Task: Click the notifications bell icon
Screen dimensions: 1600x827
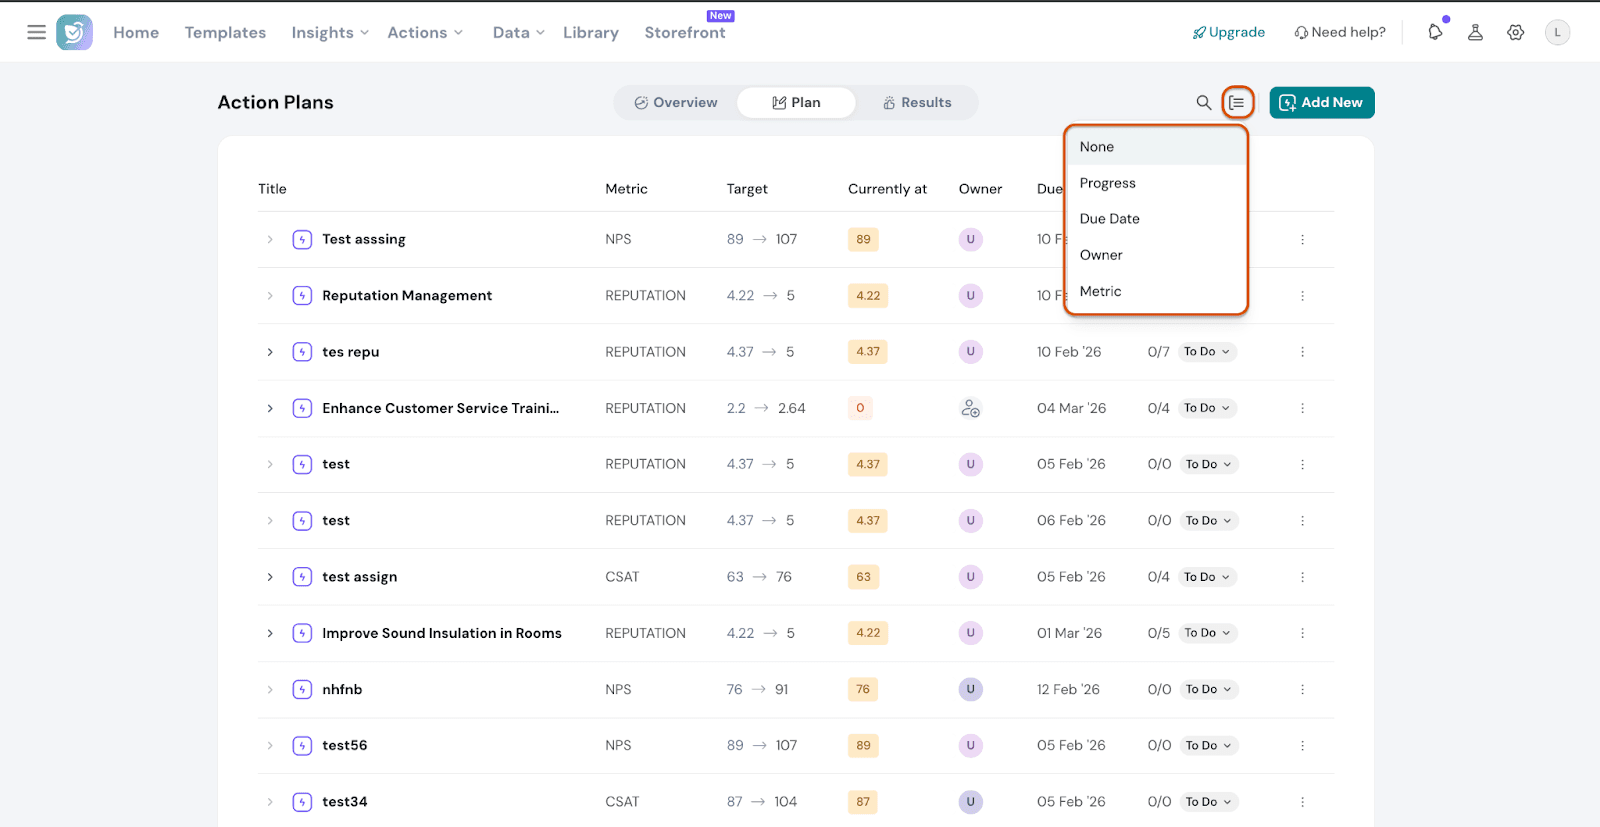Action: click(x=1435, y=32)
